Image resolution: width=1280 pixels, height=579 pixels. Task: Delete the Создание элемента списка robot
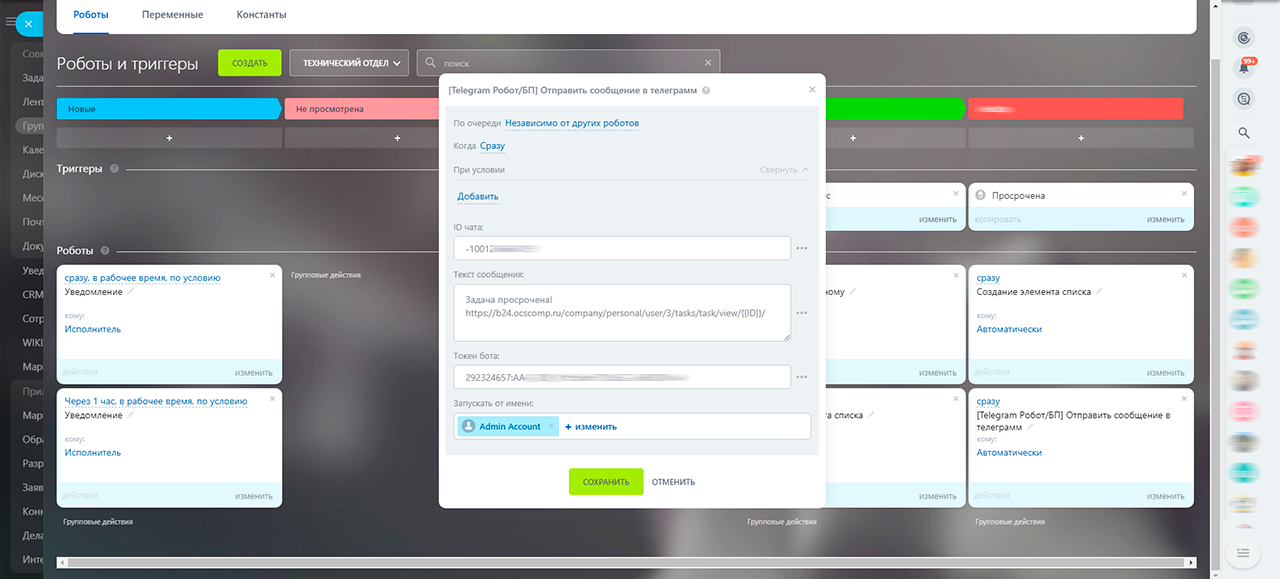tap(1183, 275)
